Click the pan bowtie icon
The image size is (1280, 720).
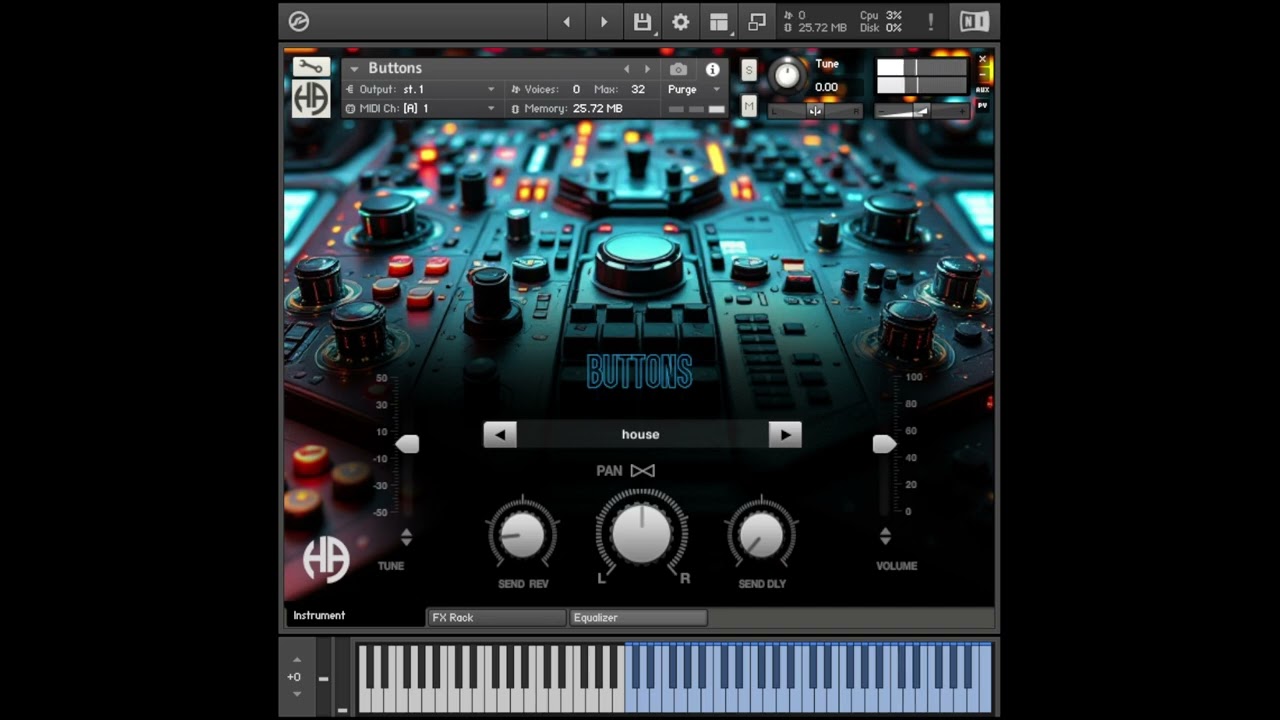(643, 470)
